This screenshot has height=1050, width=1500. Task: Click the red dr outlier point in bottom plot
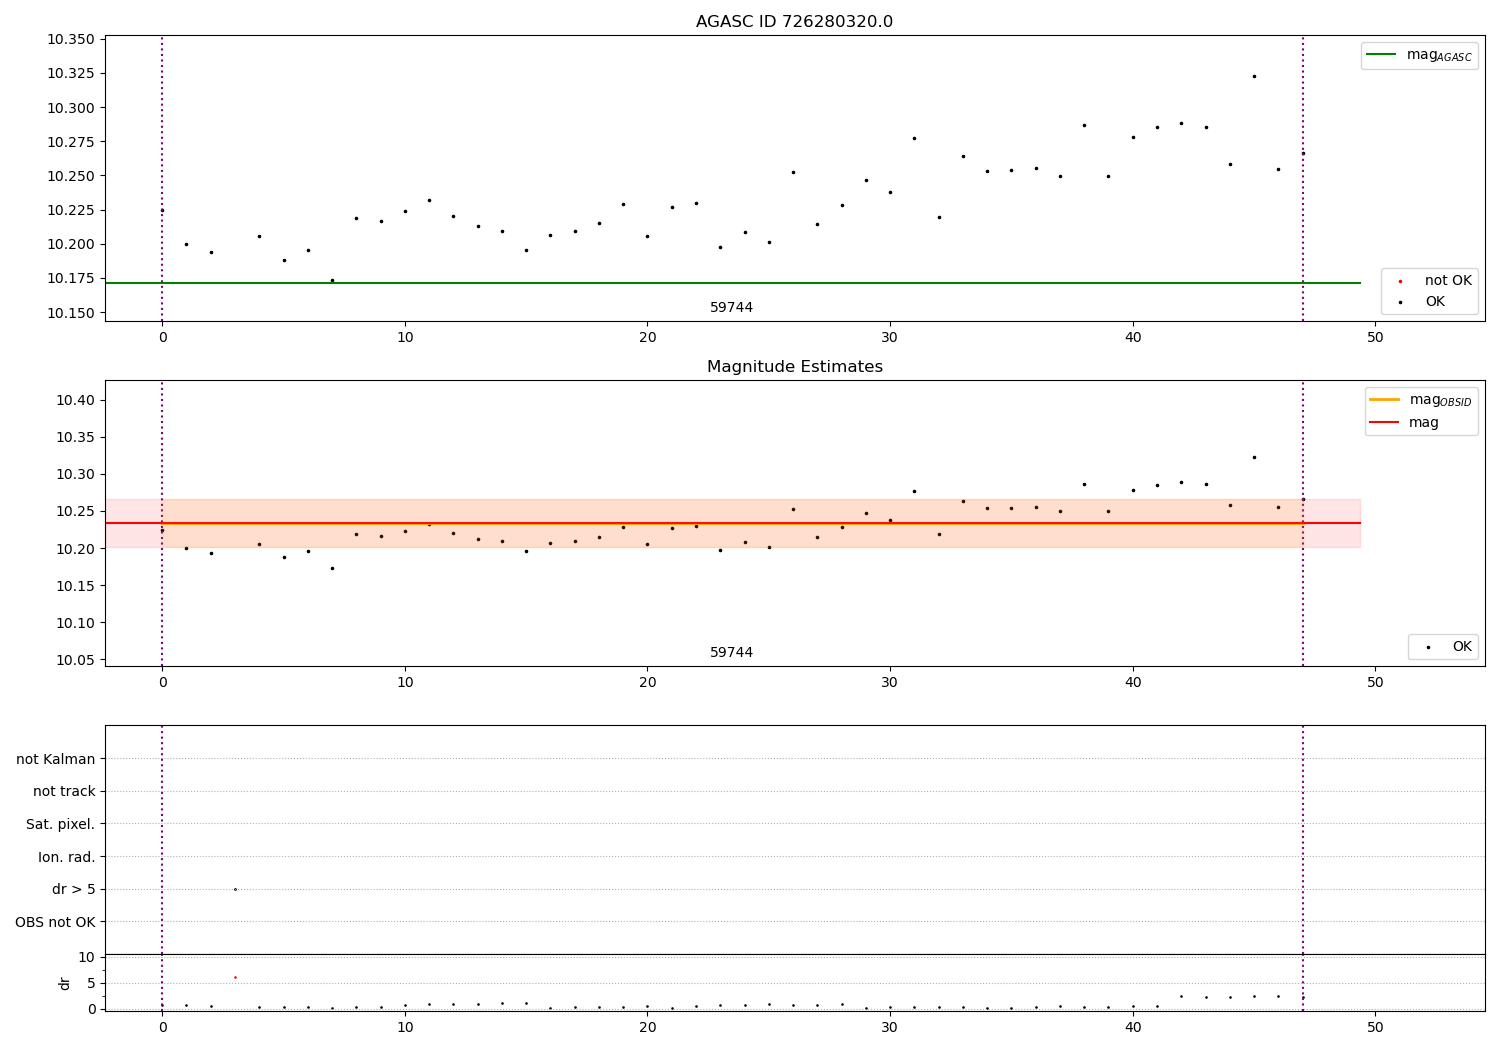click(x=235, y=977)
